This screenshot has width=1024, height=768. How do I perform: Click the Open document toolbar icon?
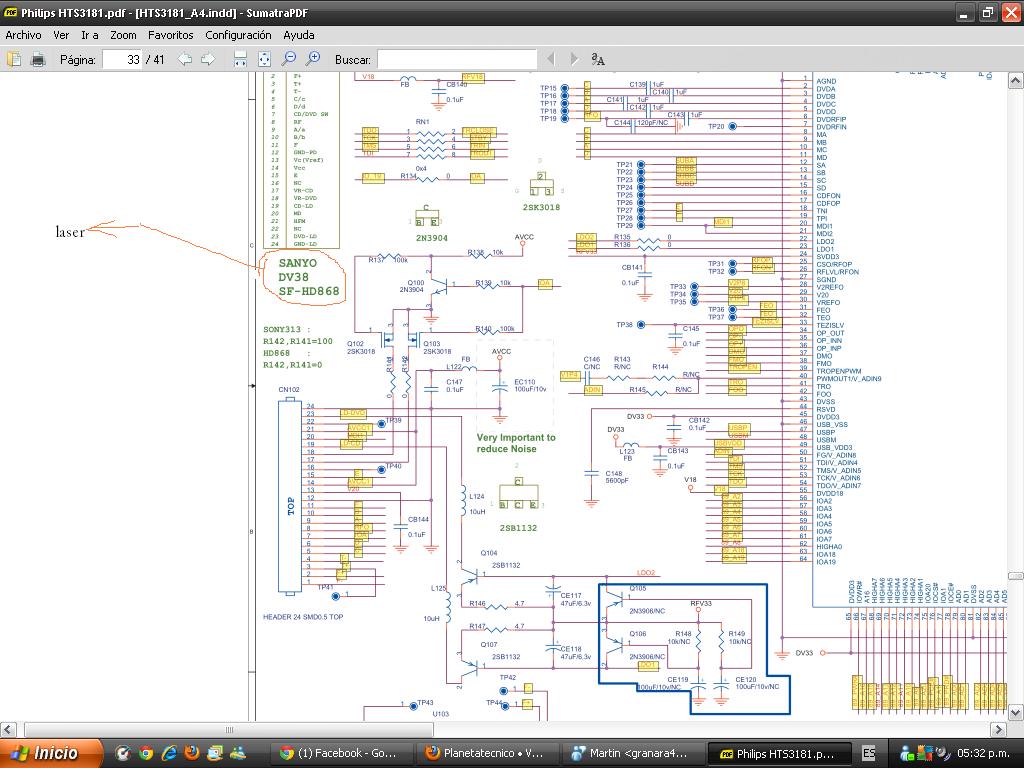tap(14, 59)
